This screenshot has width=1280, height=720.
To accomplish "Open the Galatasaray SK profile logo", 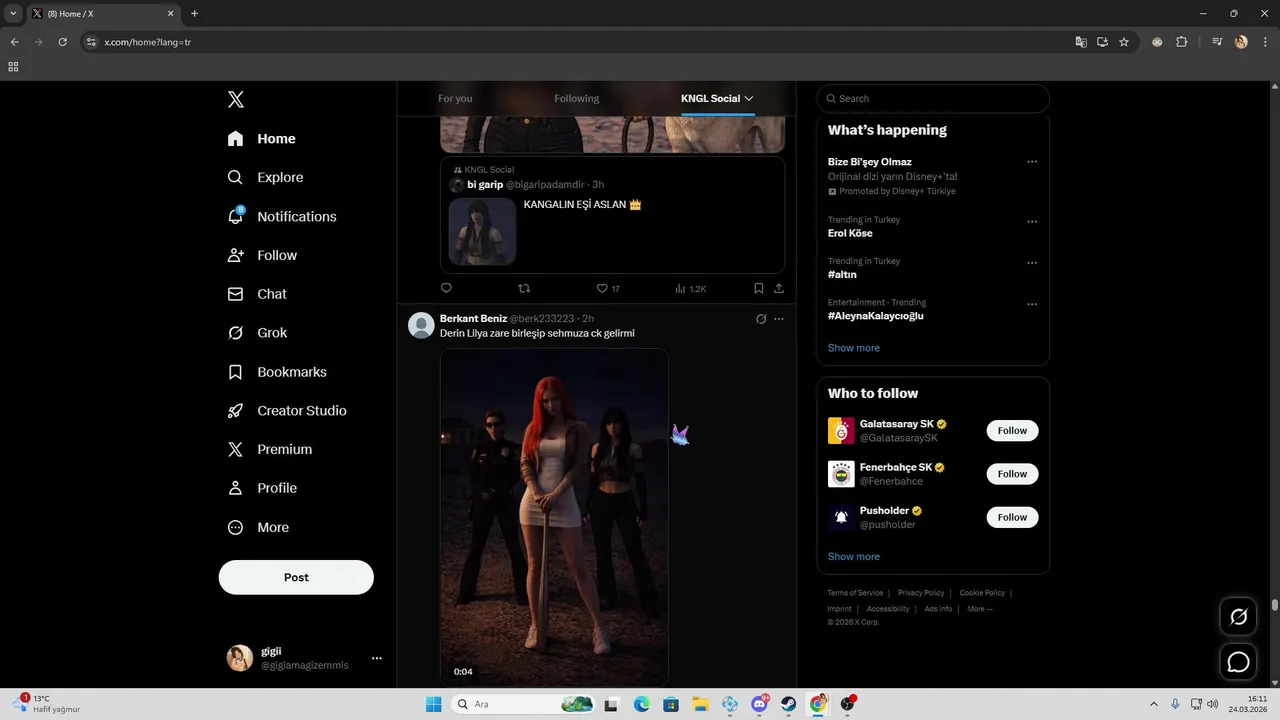I will click(x=841, y=431).
